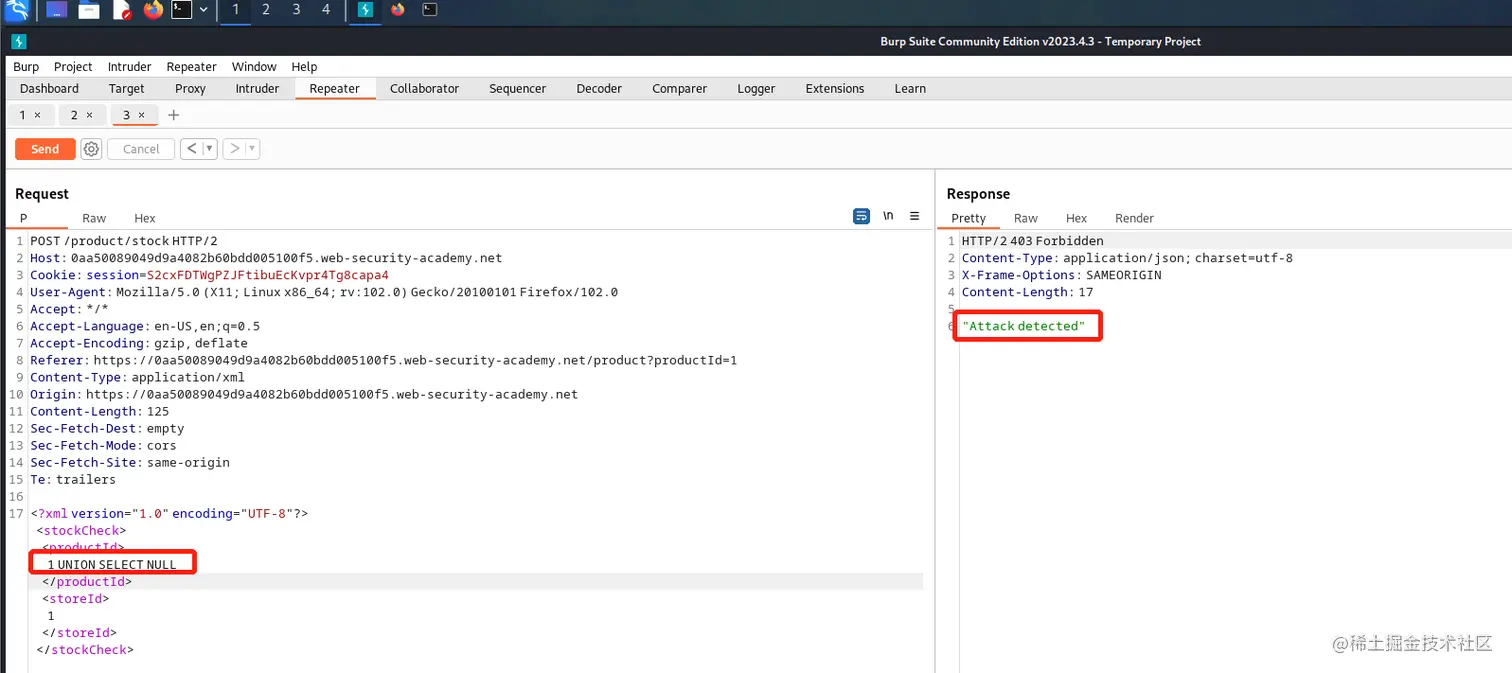Image resolution: width=1512 pixels, height=673 pixels.
Task: Open the Kali Linux applications menu
Action: [x=16, y=10]
